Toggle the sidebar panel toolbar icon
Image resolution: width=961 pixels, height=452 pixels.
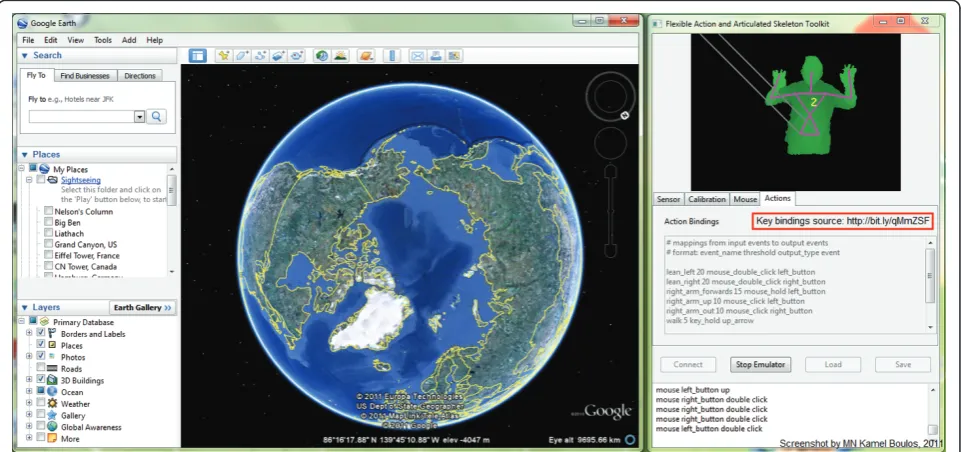click(x=197, y=56)
